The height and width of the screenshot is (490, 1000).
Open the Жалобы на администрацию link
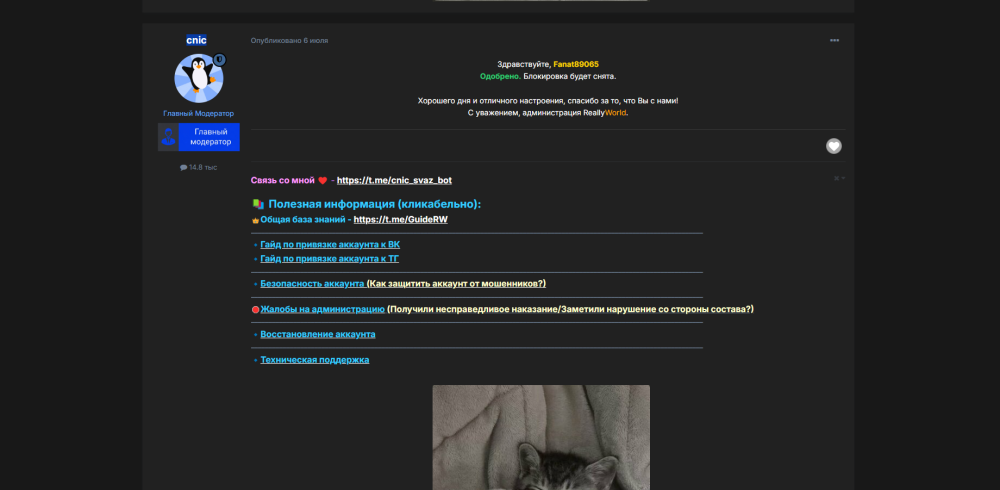(323, 309)
